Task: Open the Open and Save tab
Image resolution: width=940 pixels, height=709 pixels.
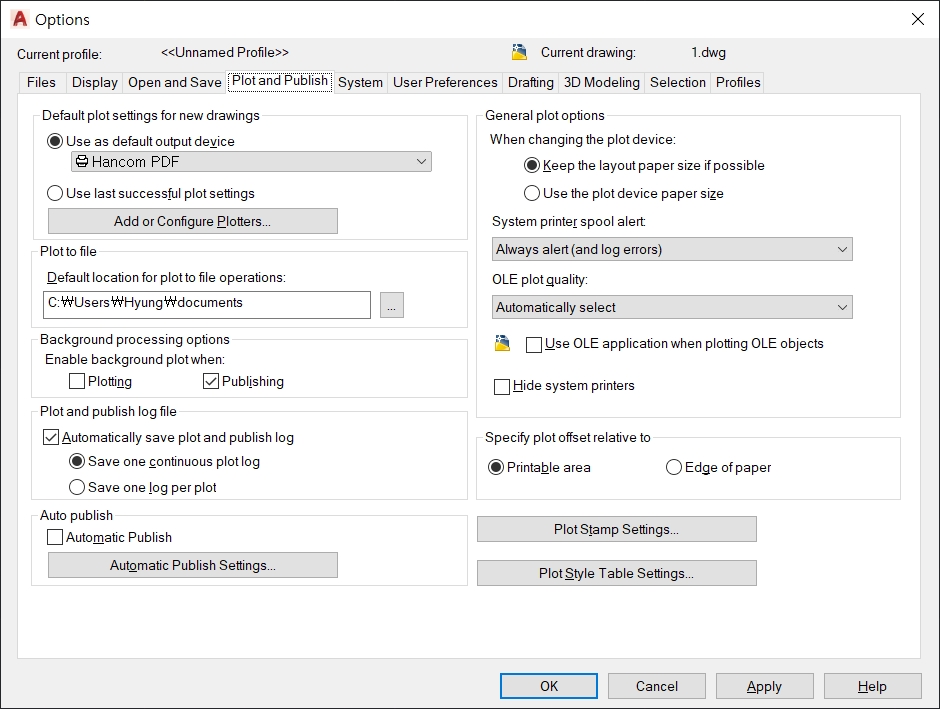Action: (x=174, y=82)
